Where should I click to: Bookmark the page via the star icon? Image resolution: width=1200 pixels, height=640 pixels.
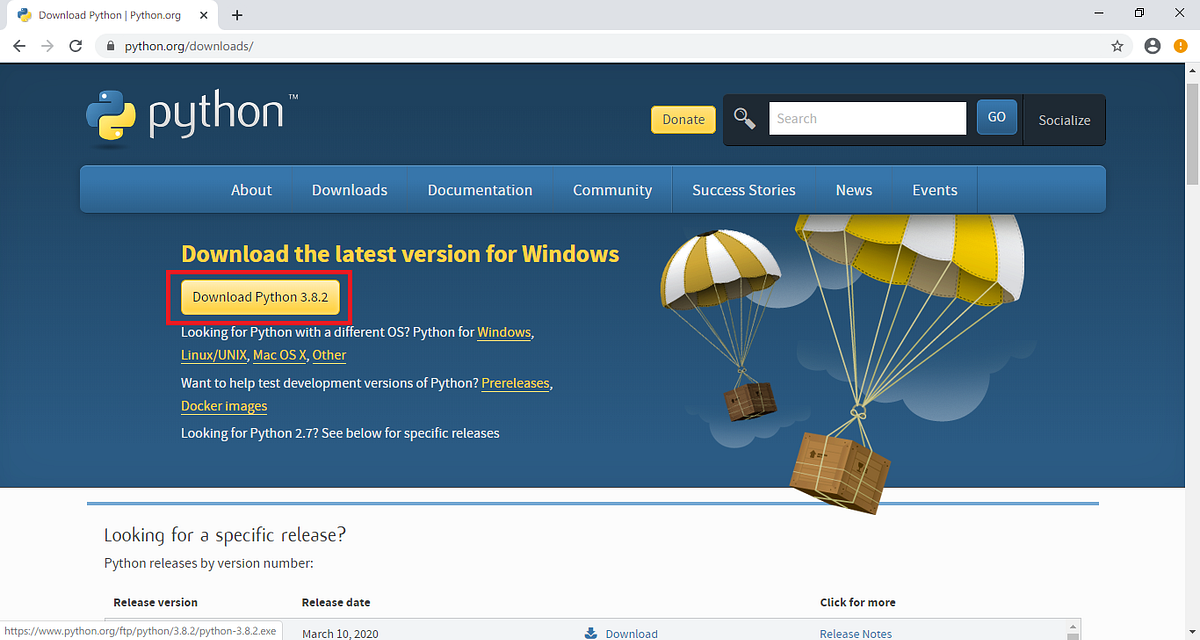coord(1117,45)
